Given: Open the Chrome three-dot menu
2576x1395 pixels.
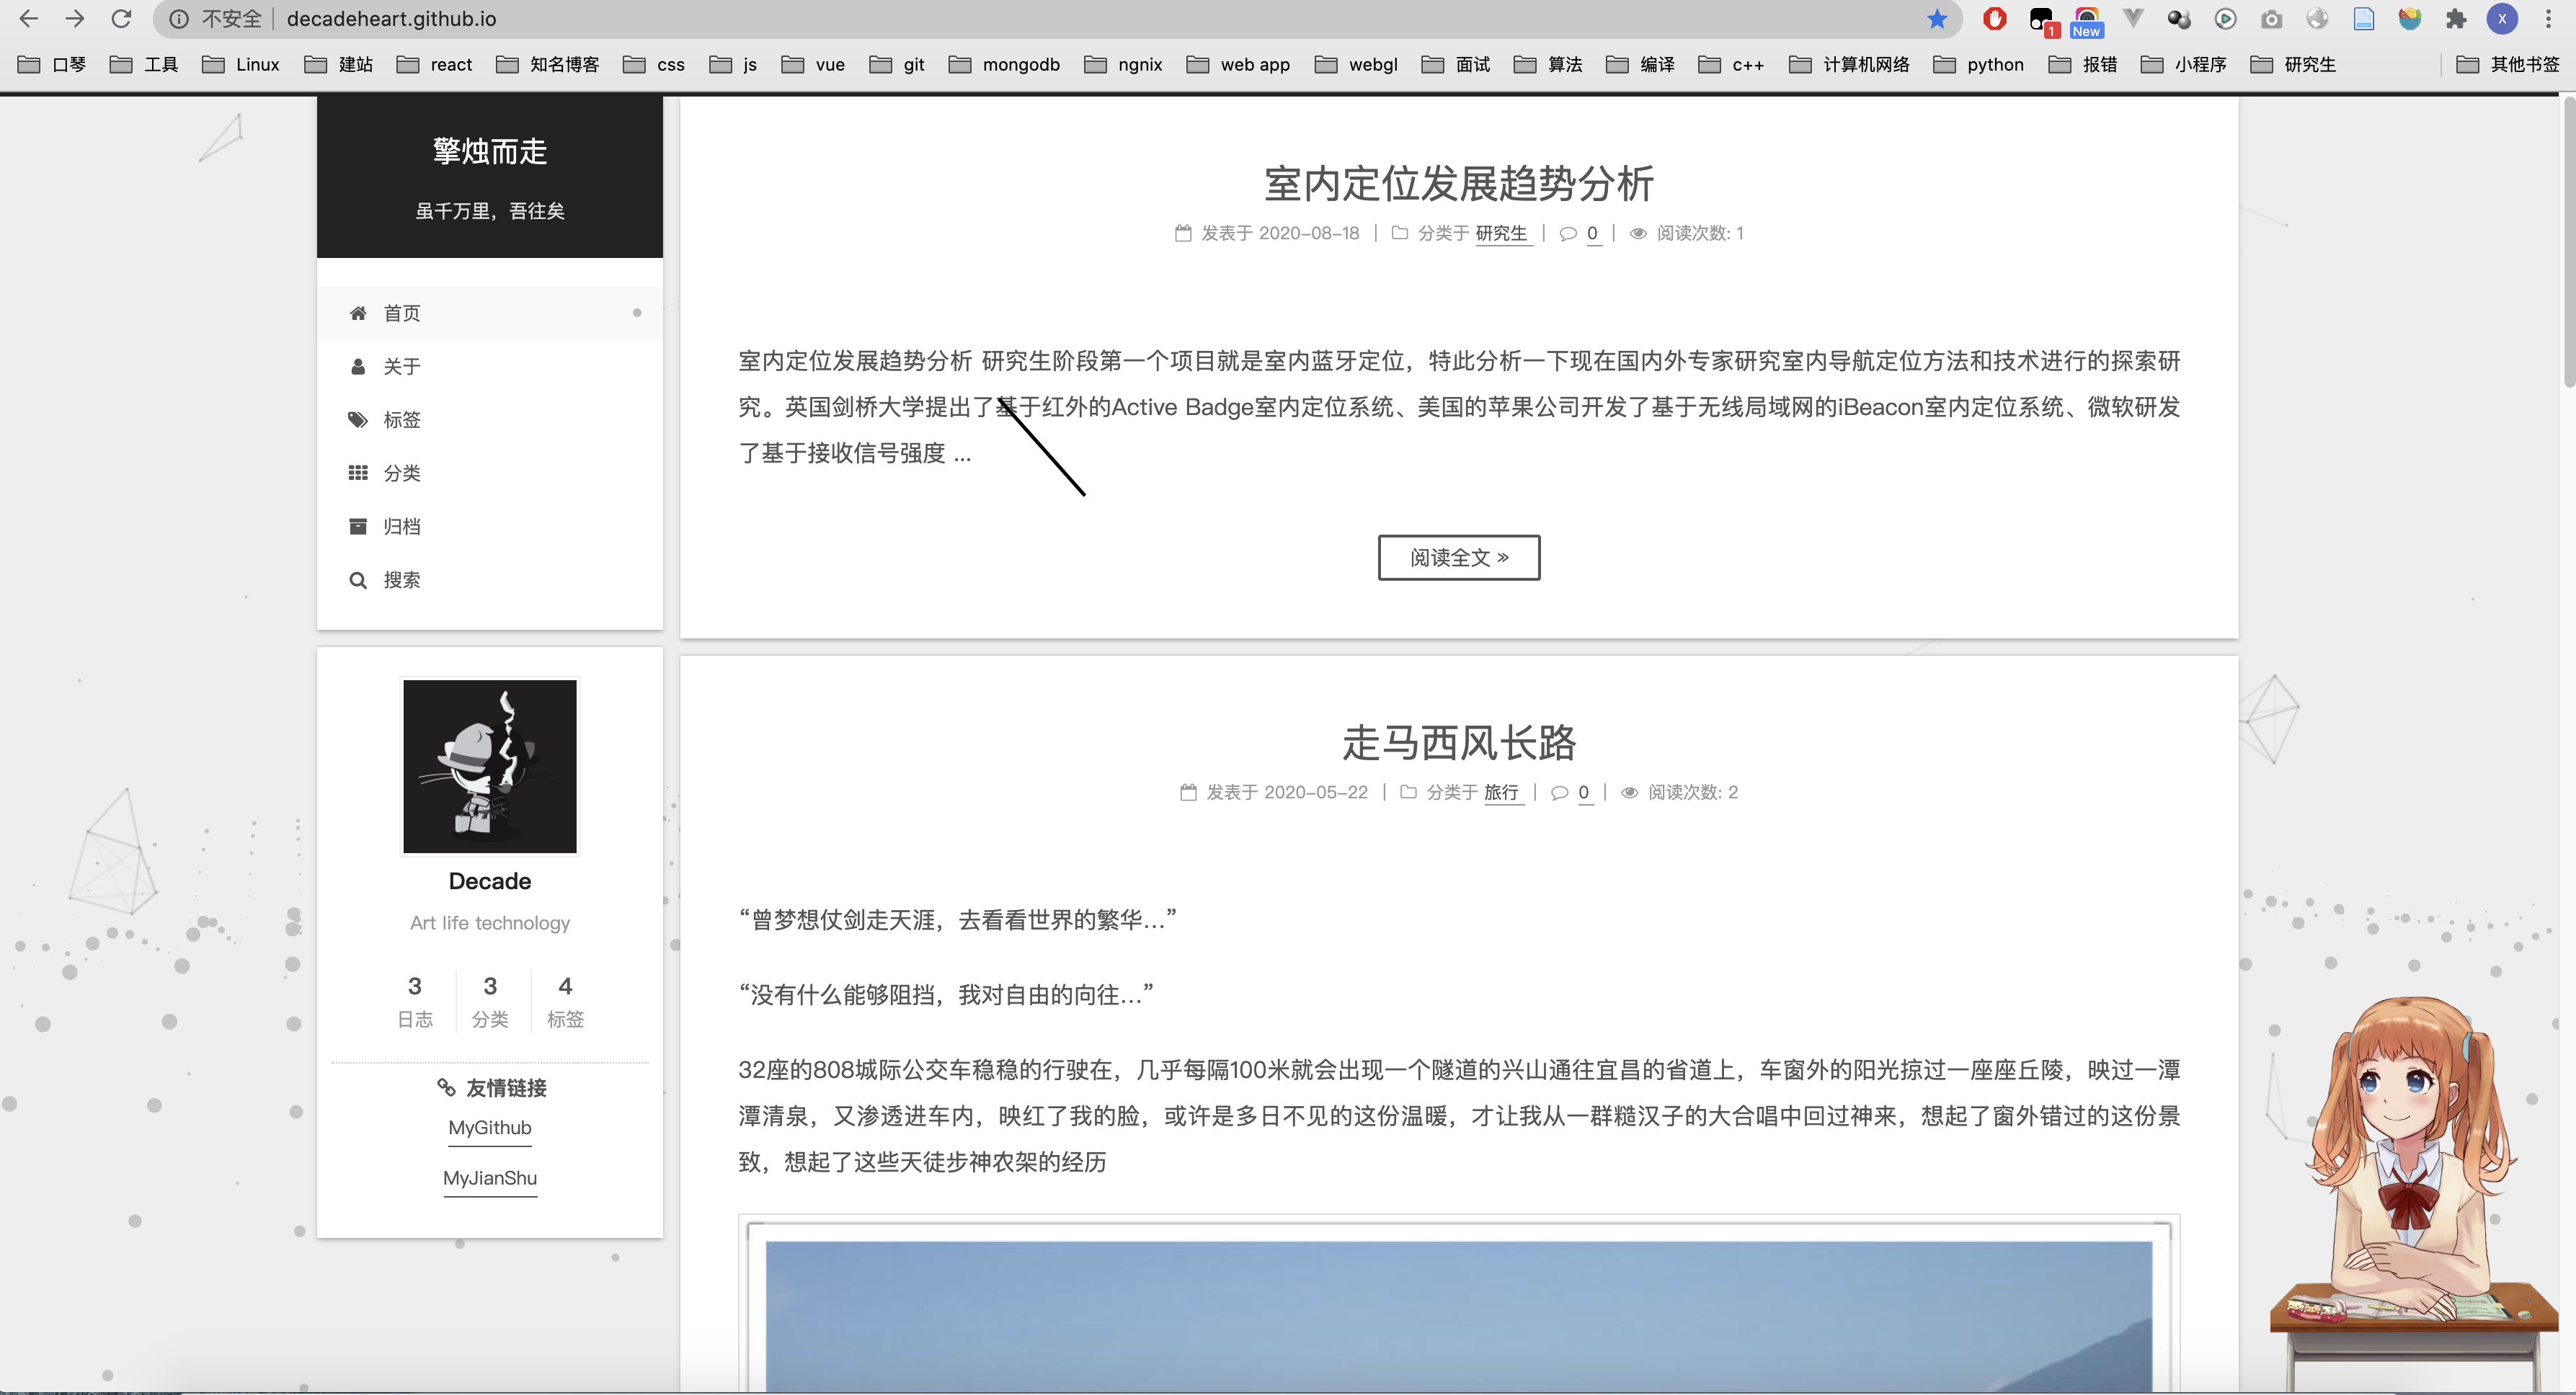Looking at the screenshot, I should pyautogui.click(x=2549, y=19).
